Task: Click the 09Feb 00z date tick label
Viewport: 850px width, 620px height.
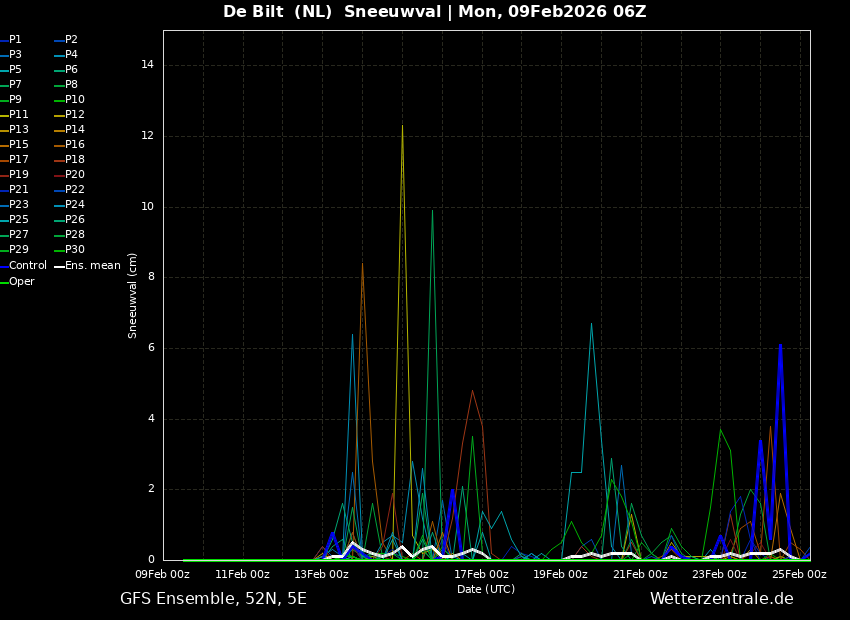Action: 163,575
